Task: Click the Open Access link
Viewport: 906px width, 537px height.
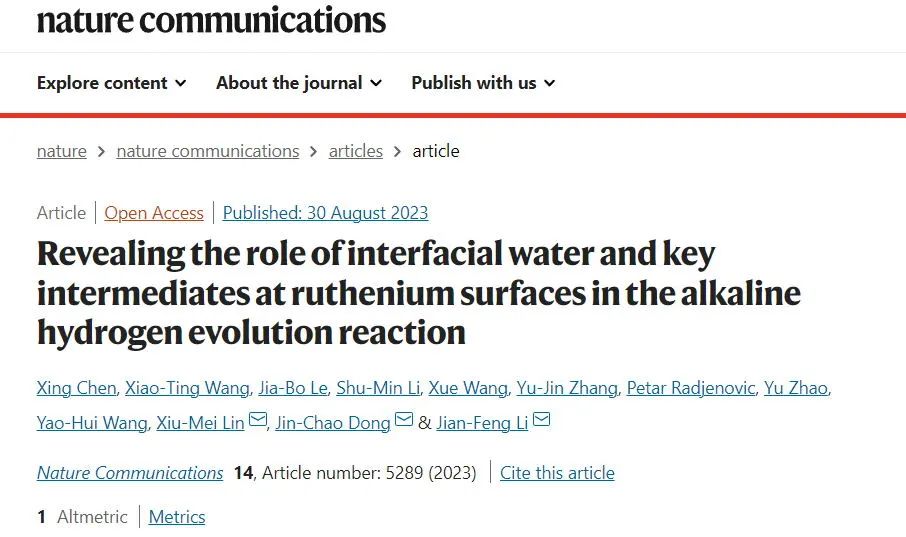Action: (x=154, y=213)
